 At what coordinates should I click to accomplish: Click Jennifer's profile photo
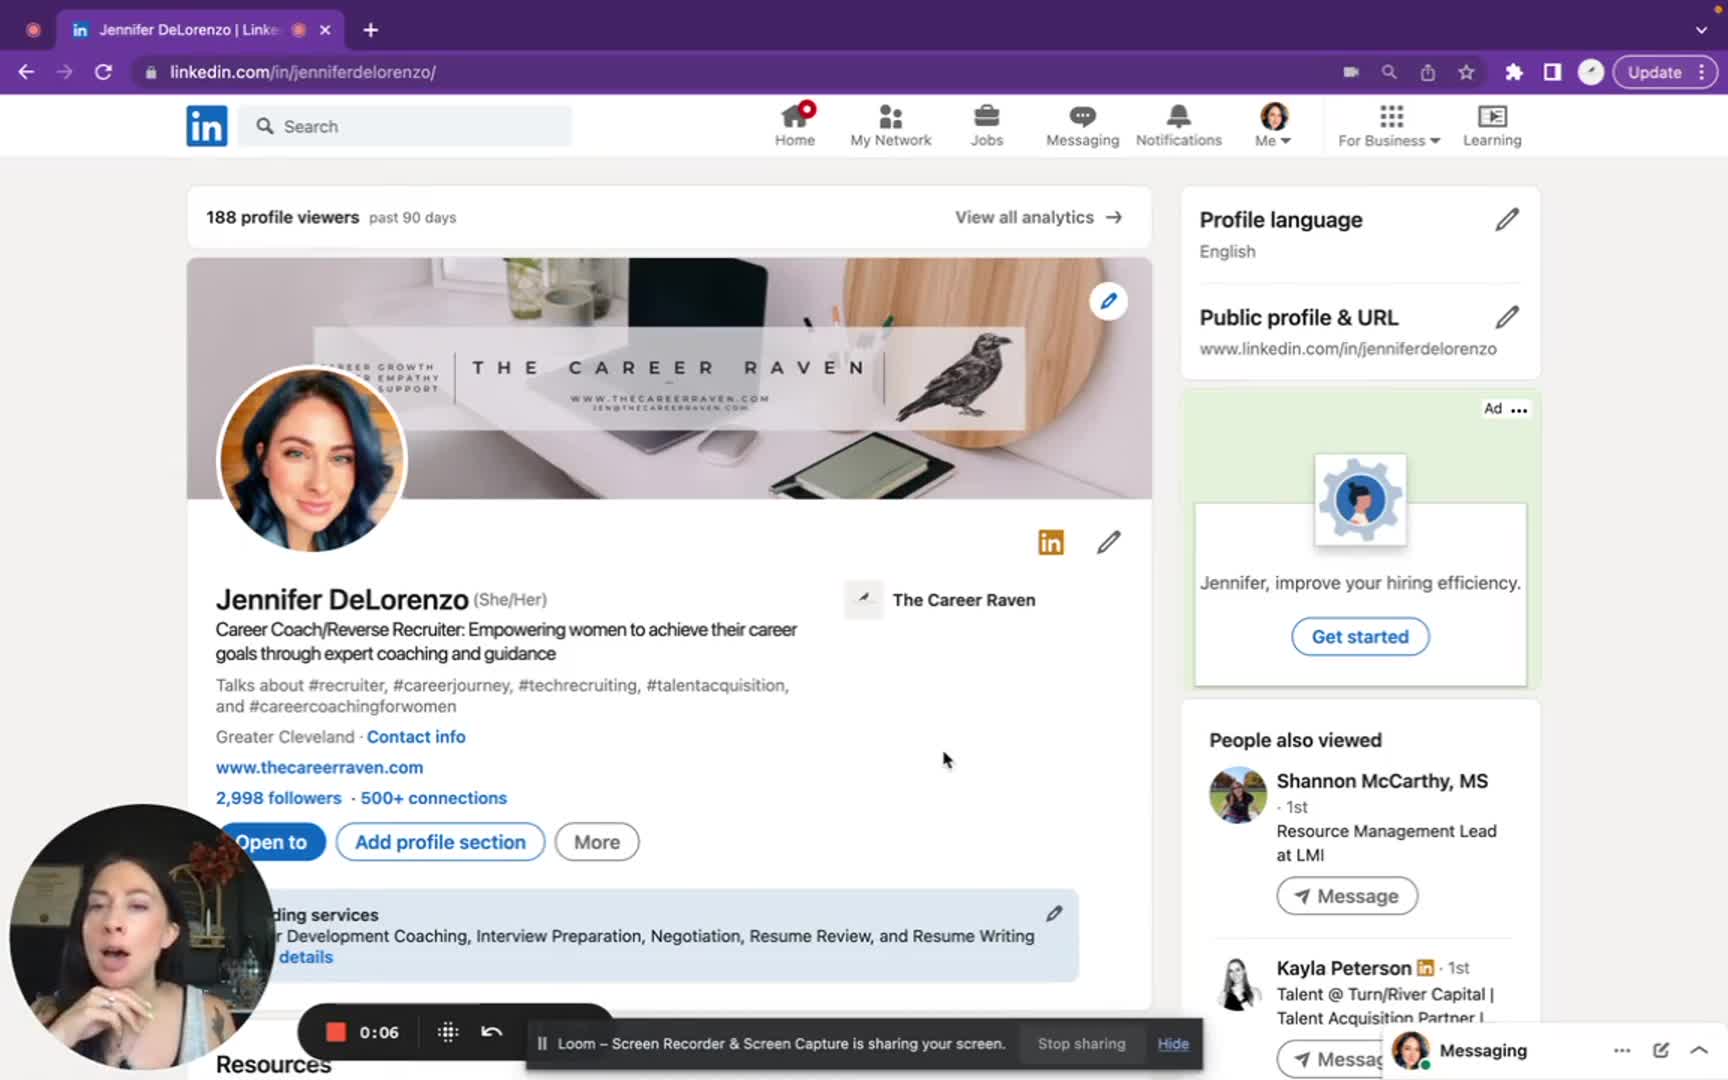[x=312, y=459]
